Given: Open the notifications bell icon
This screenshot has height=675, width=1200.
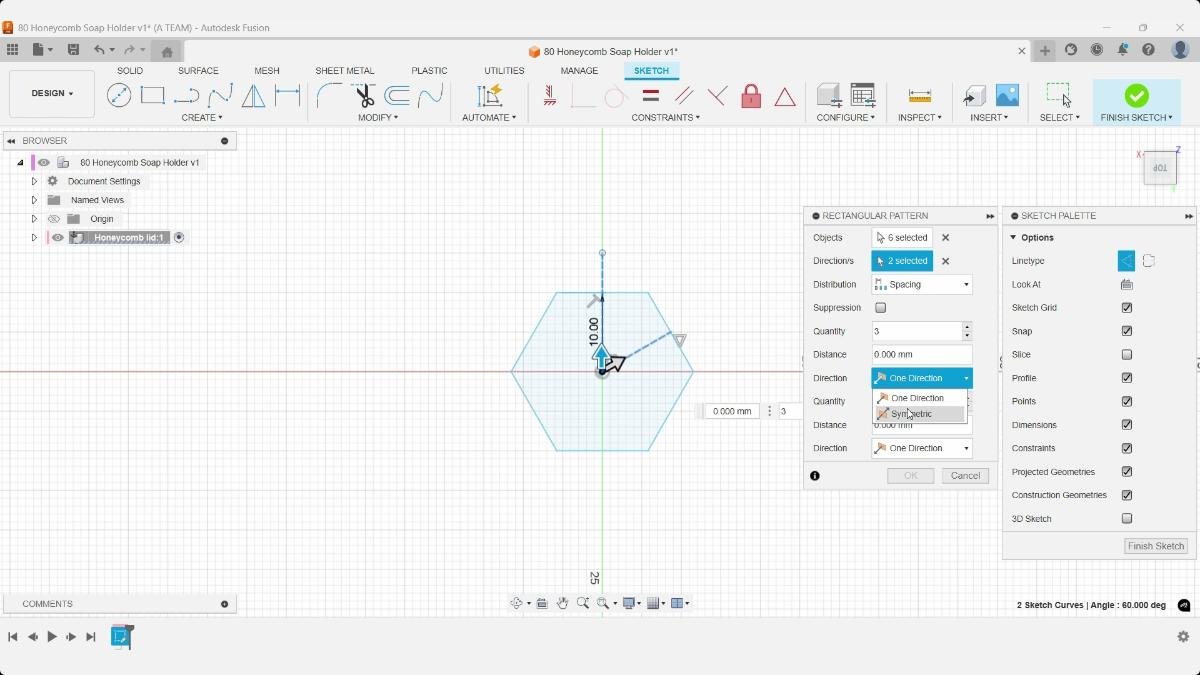Looking at the screenshot, I should 1122,50.
